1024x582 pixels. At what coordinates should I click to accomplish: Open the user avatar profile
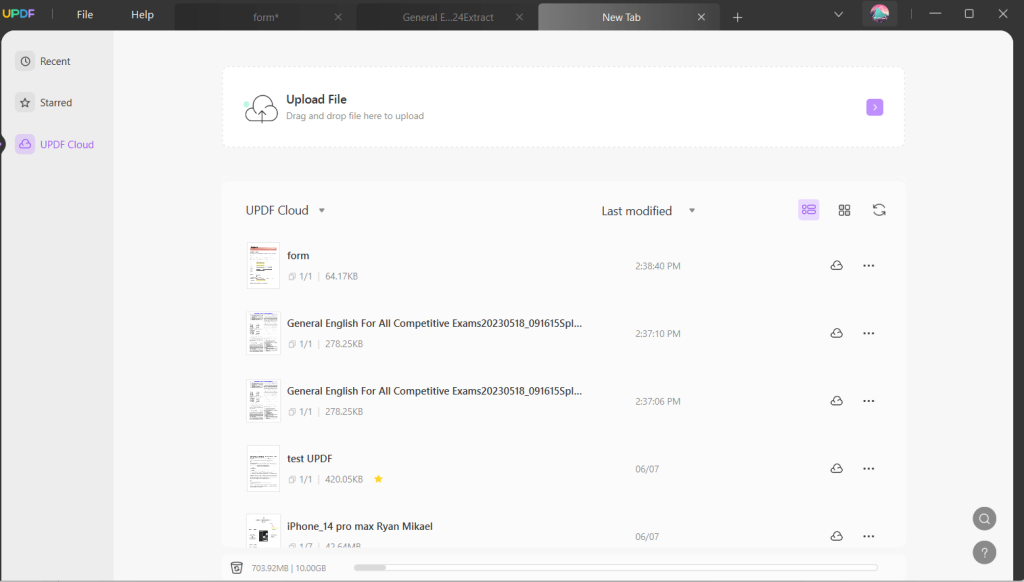[x=880, y=14]
